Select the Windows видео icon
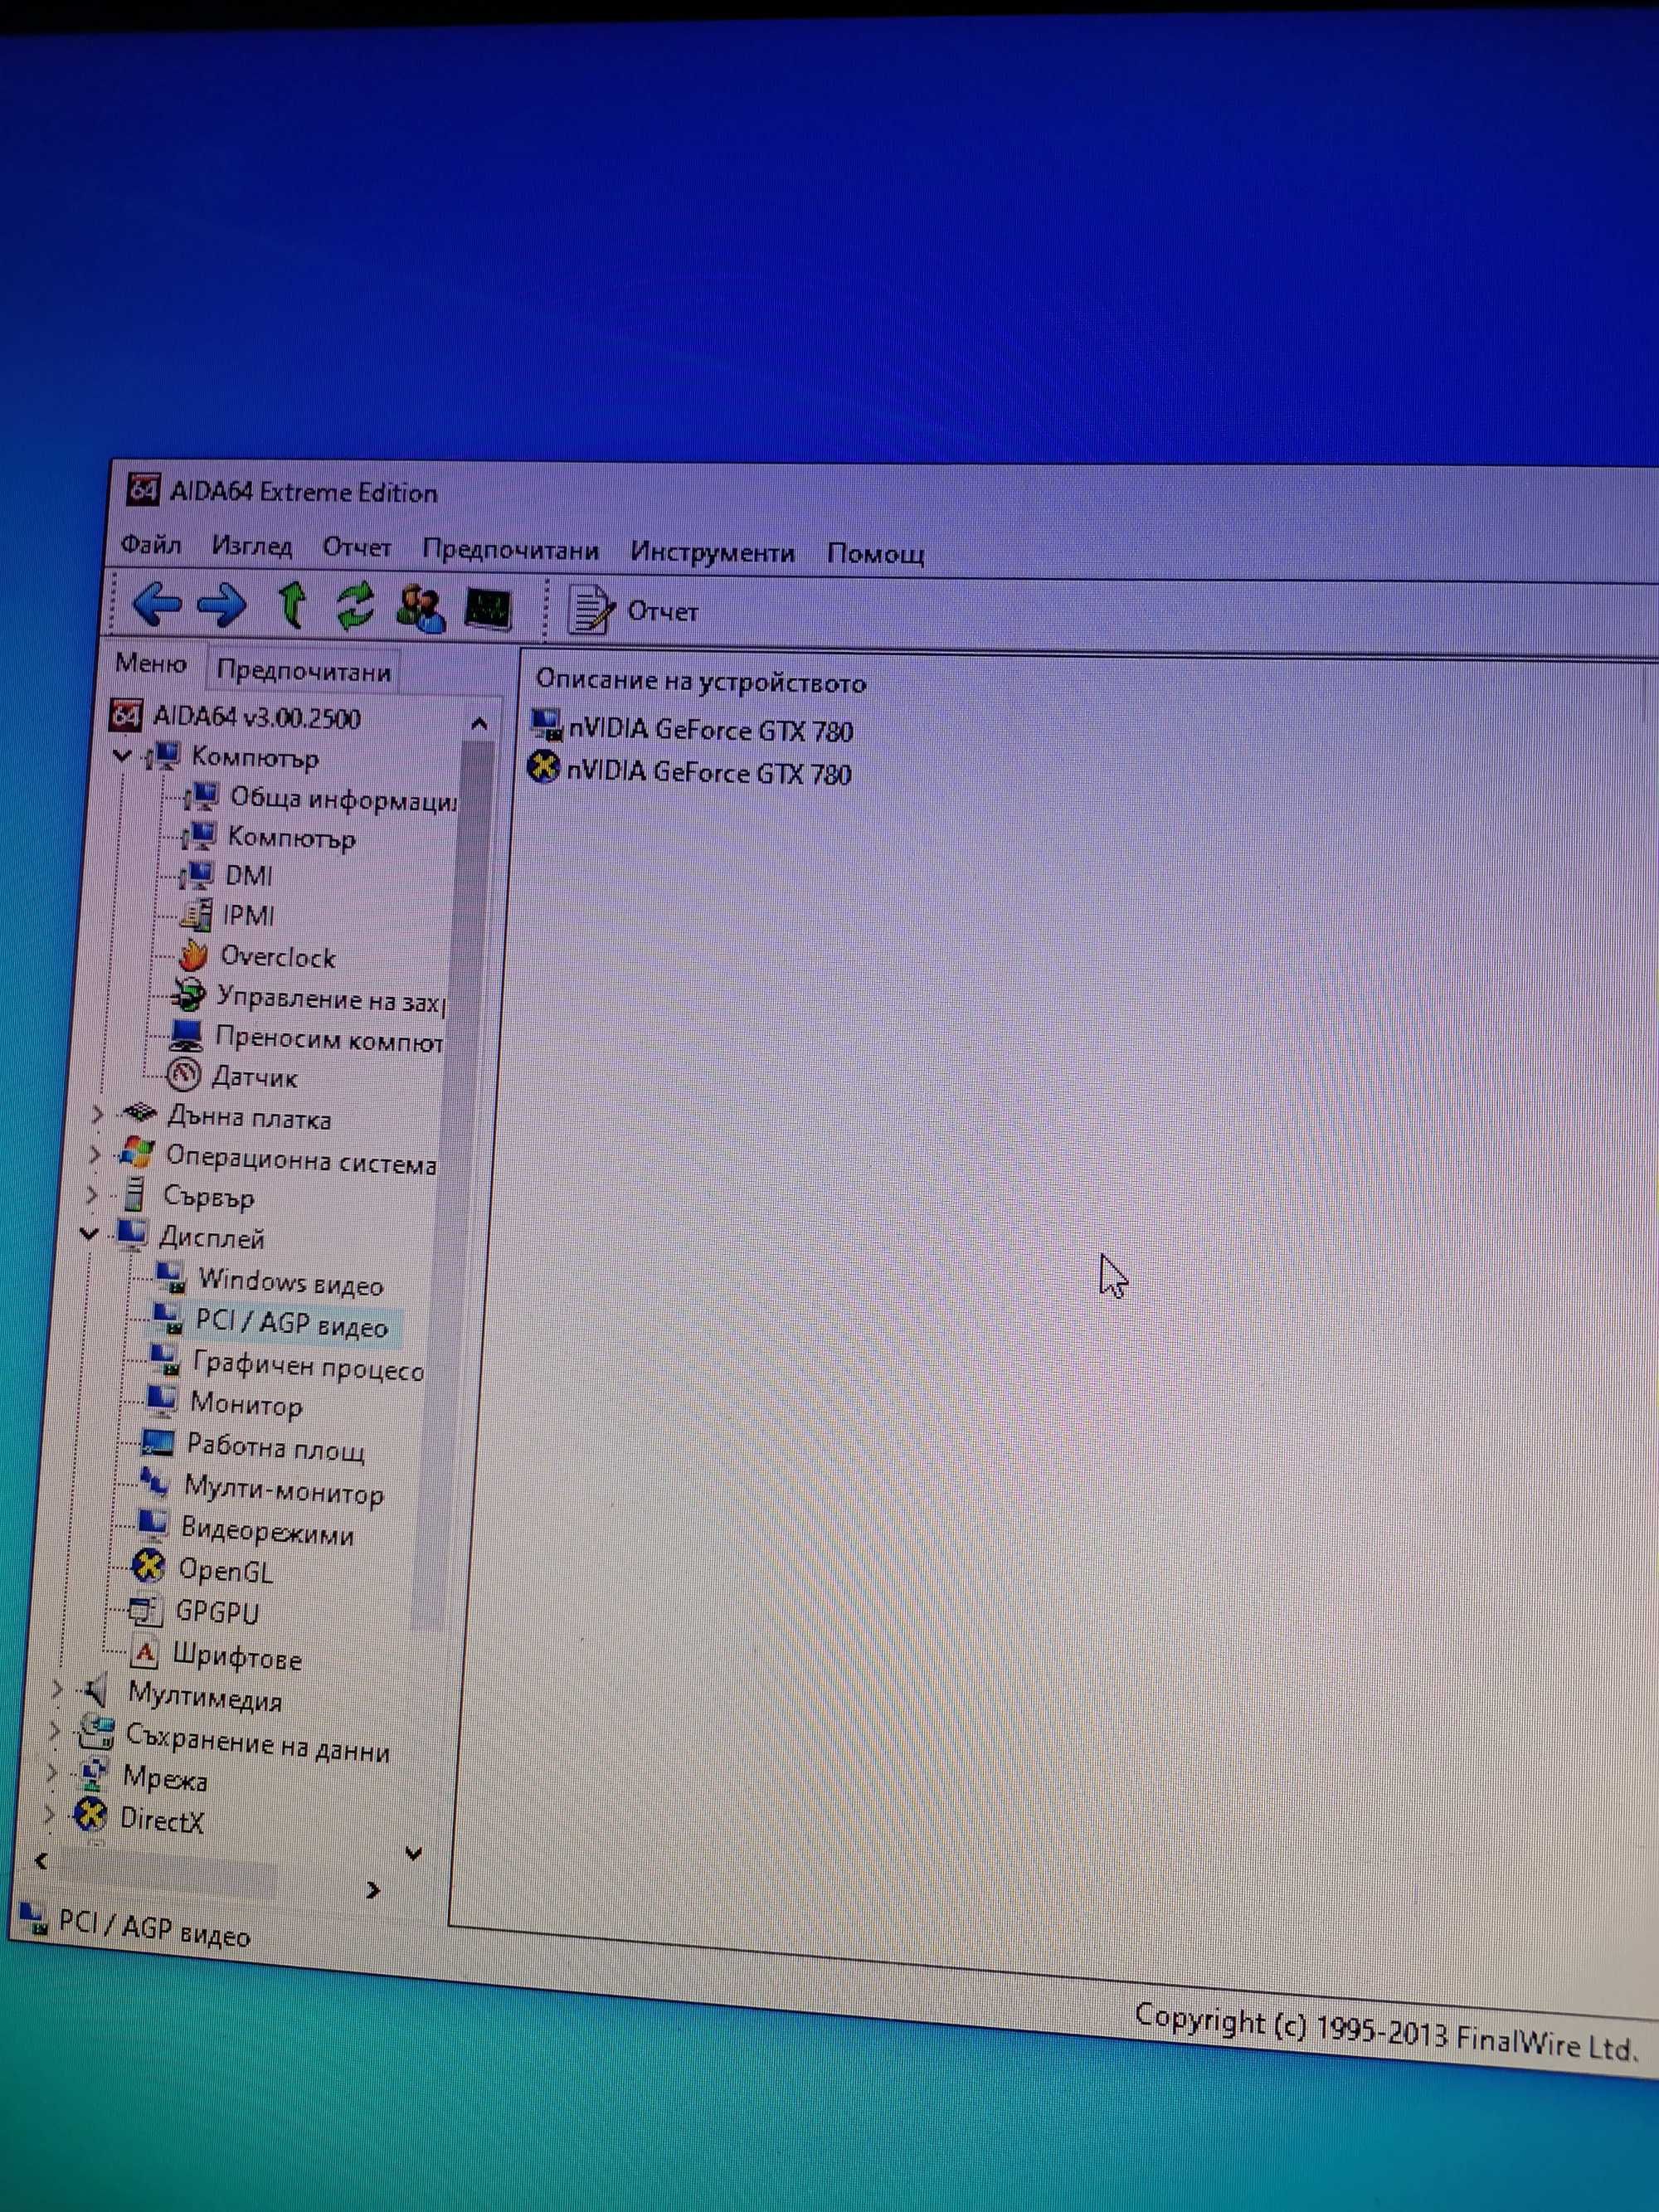This screenshot has height=2212, width=1659. pyautogui.click(x=170, y=1277)
